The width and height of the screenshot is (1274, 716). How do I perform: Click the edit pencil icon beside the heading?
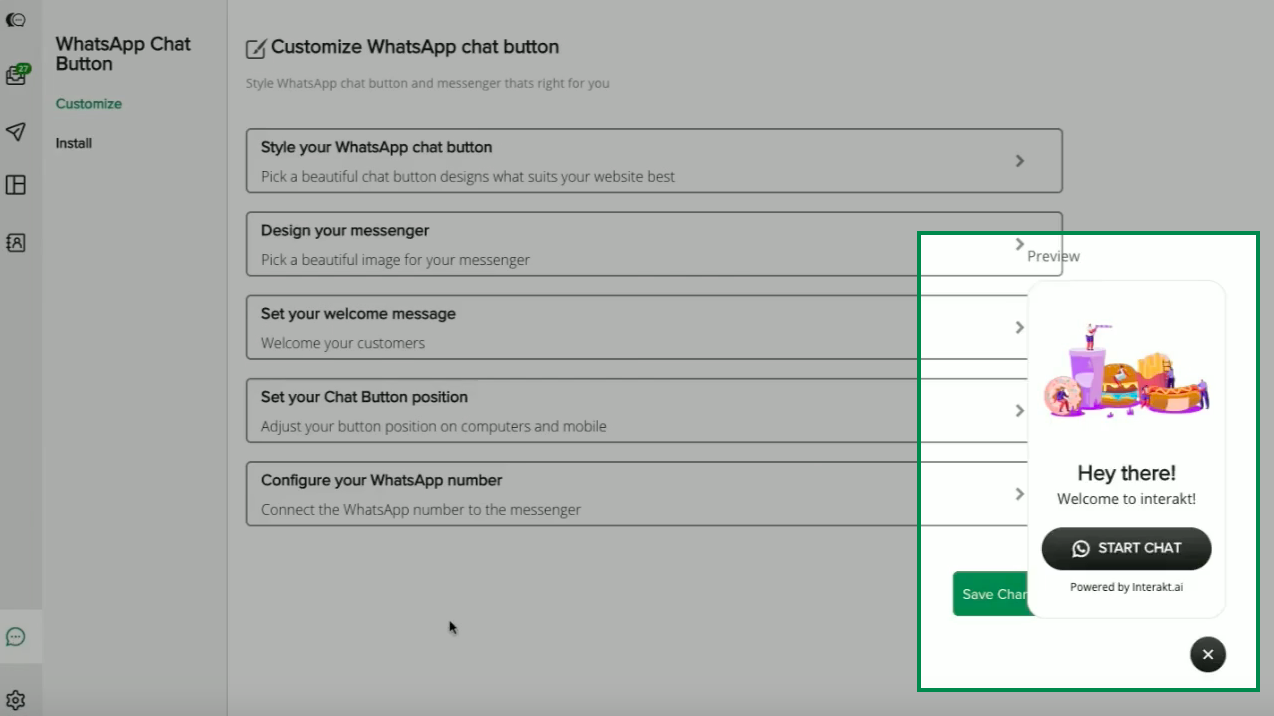click(256, 48)
